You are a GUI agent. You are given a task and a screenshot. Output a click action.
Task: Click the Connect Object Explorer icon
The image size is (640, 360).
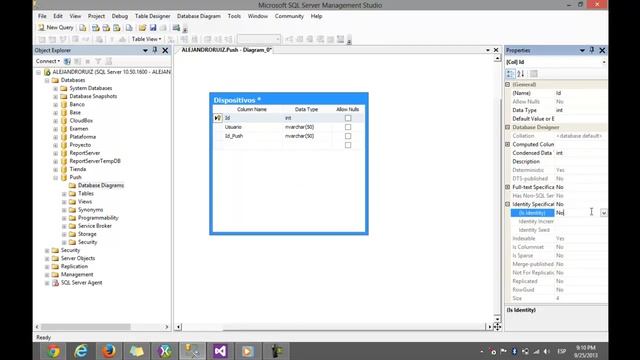pyautogui.click(x=67, y=61)
